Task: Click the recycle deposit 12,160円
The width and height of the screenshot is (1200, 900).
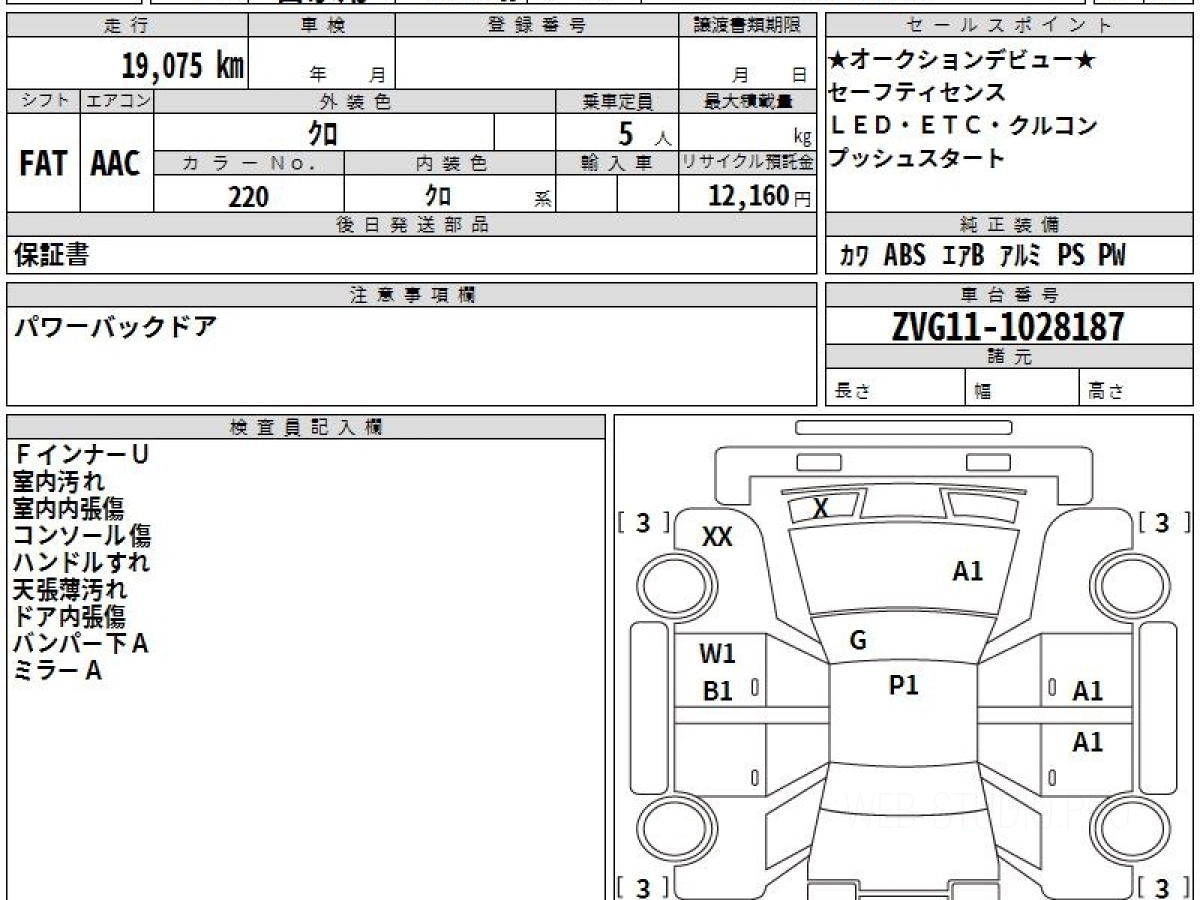Action: click(760, 196)
